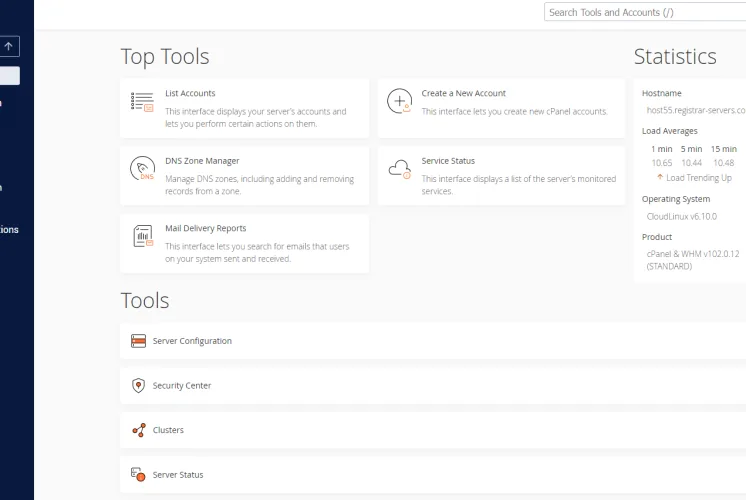Viewport: 746px width, 500px height.
Task: Click the Service Status cloud icon
Action: coord(400,169)
